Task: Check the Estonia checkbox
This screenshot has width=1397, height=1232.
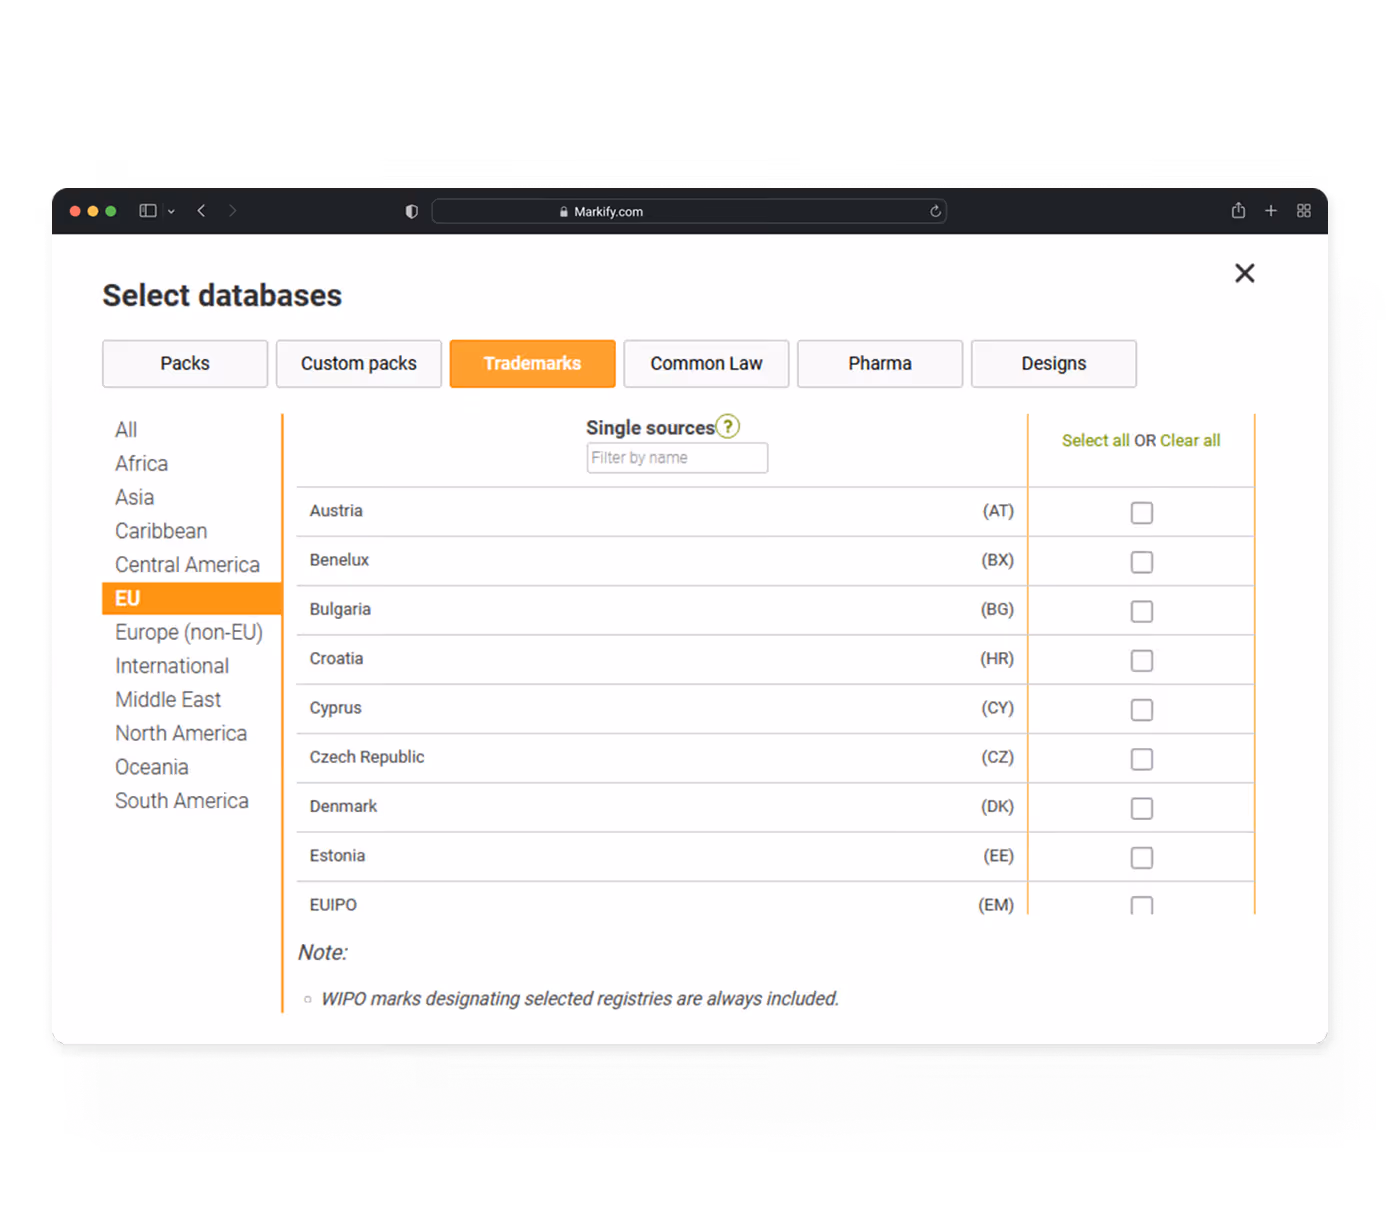Action: coord(1142,858)
